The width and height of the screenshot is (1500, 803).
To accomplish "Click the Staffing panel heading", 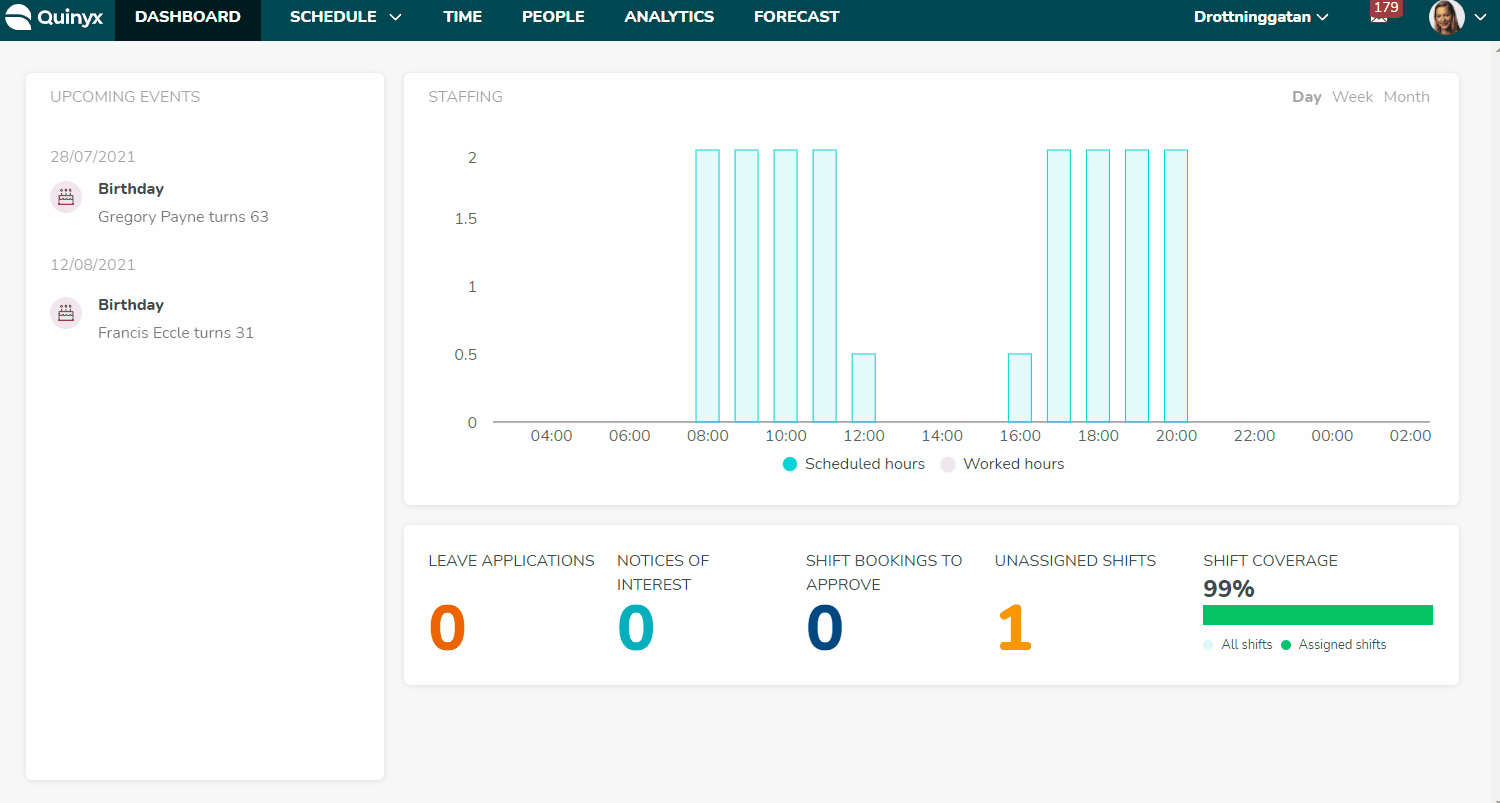I will tap(465, 97).
